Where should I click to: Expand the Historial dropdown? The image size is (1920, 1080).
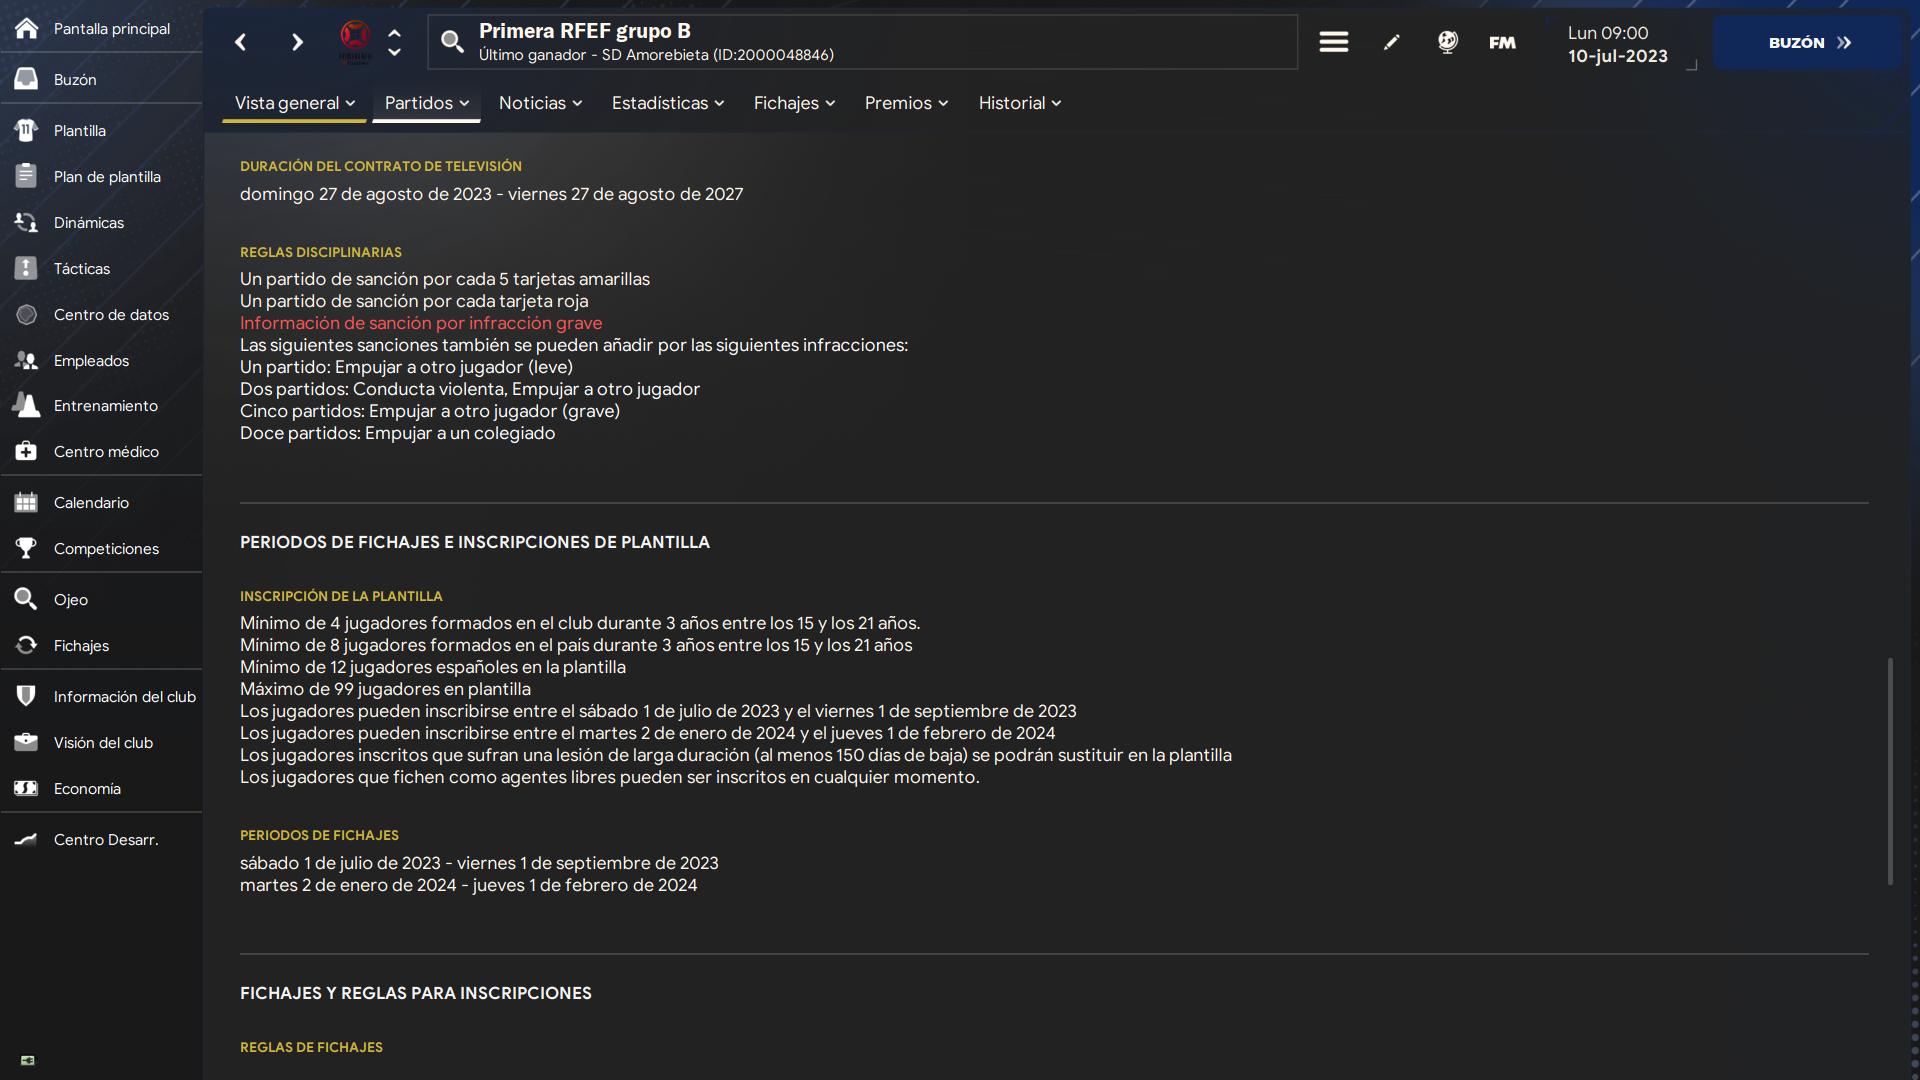1020,103
